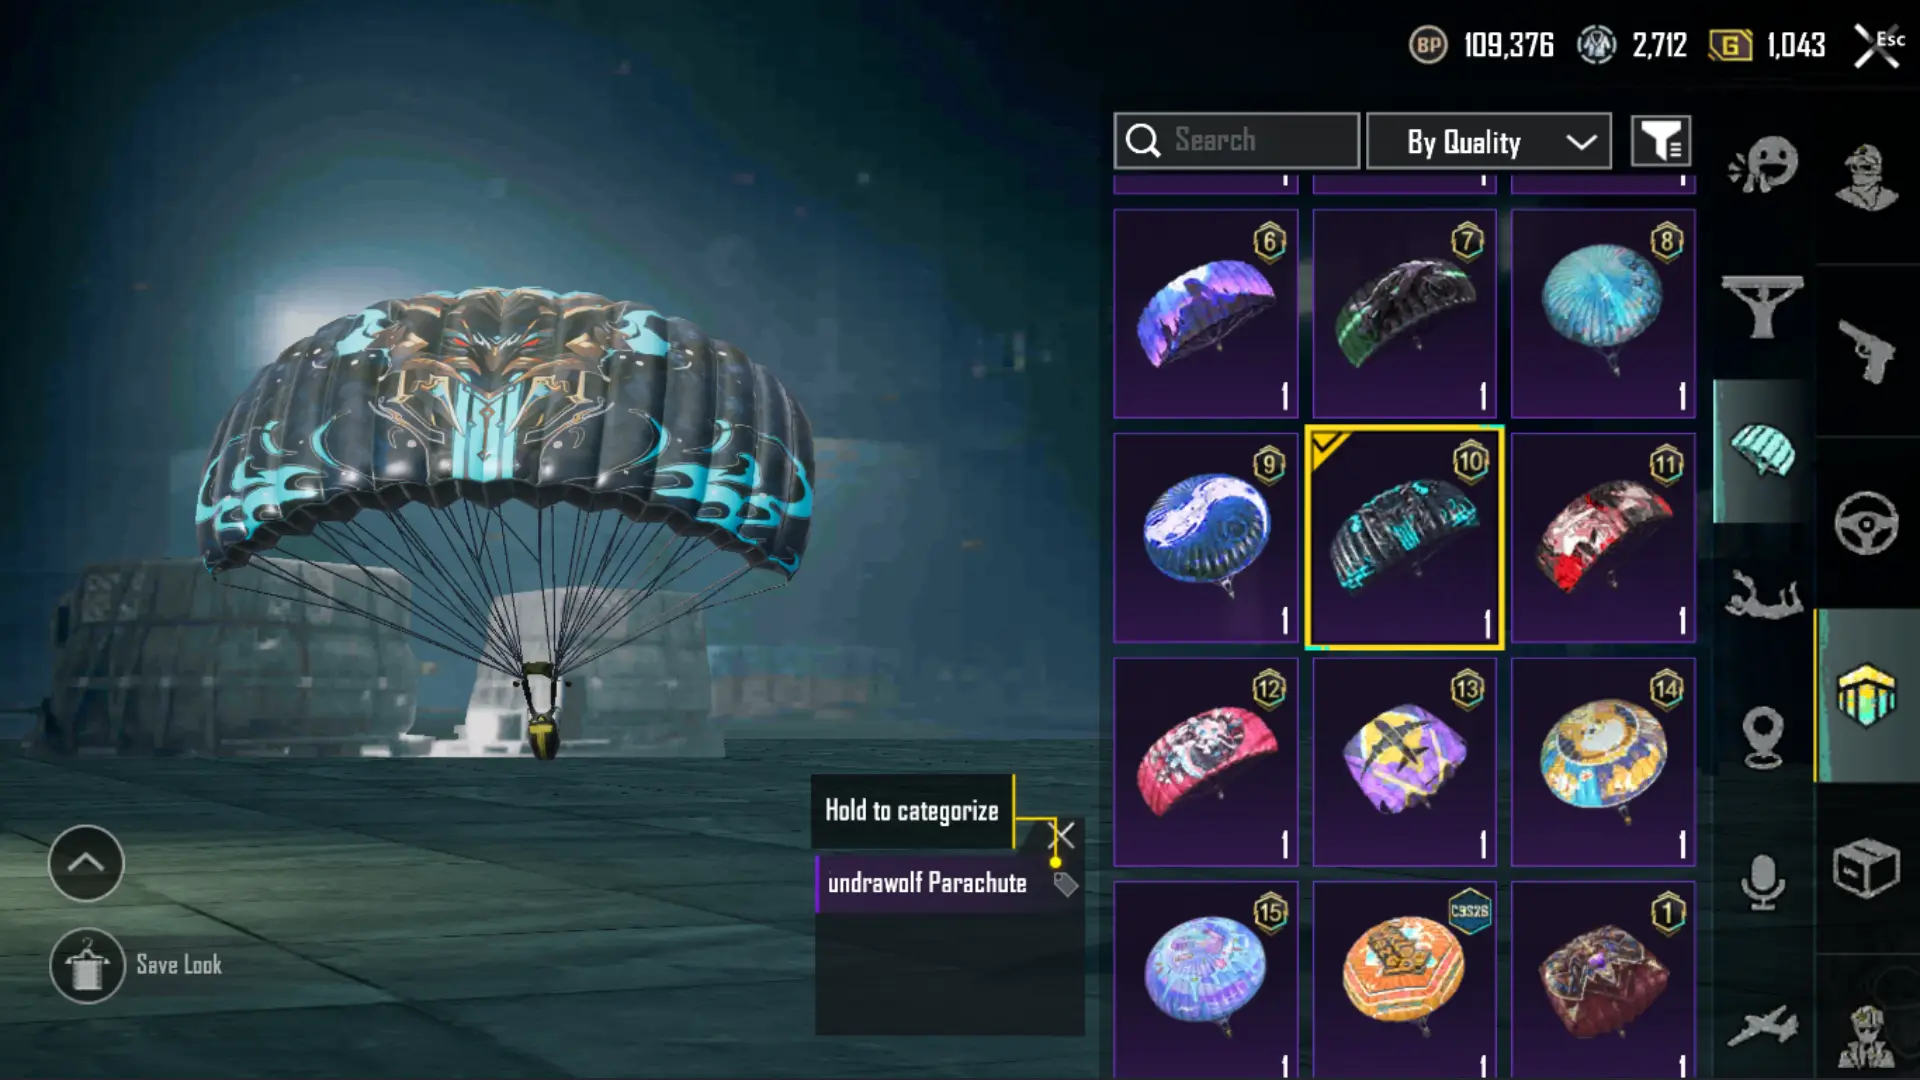1920x1080 pixels.
Task: Select the red parachute numbered 11
Action: (x=1603, y=538)
